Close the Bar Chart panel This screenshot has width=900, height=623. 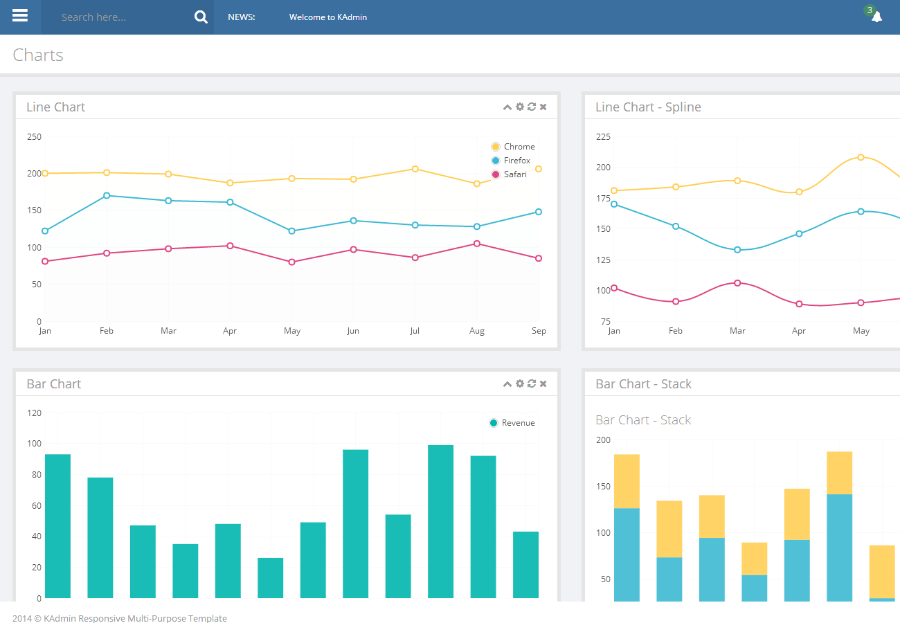pos(543,384)
